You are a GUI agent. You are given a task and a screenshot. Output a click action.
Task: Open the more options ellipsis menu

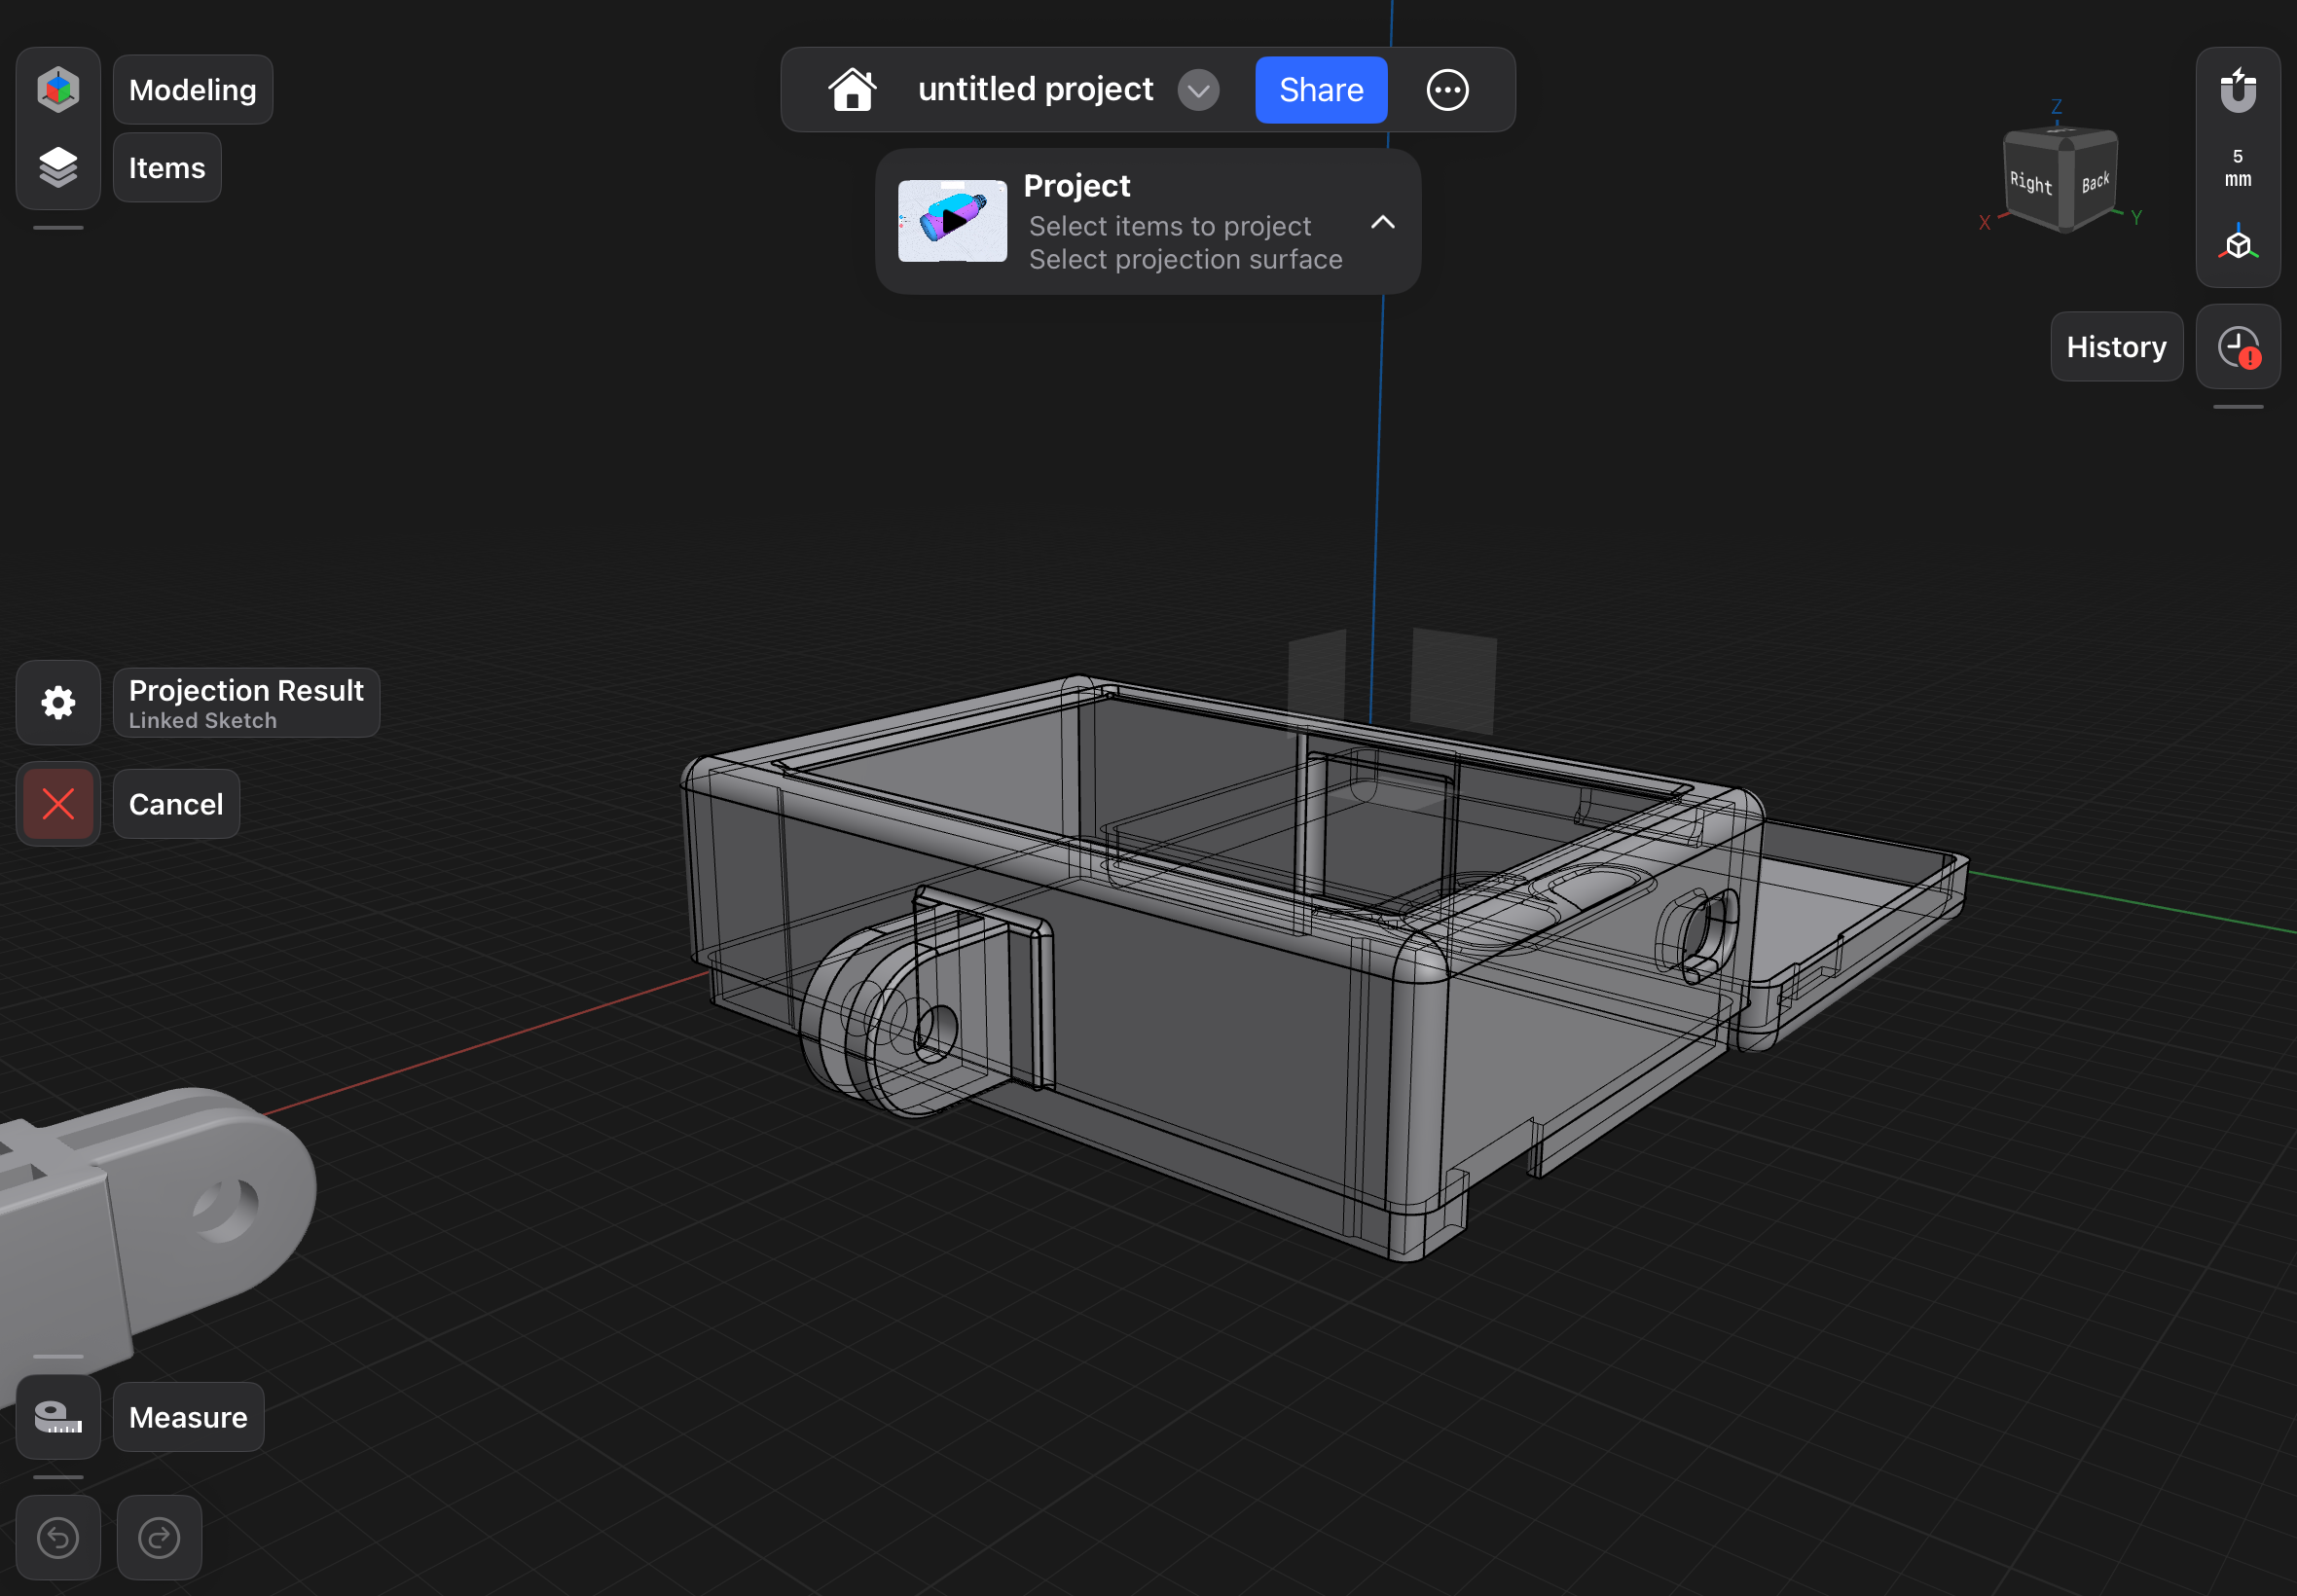(1447, 90)
